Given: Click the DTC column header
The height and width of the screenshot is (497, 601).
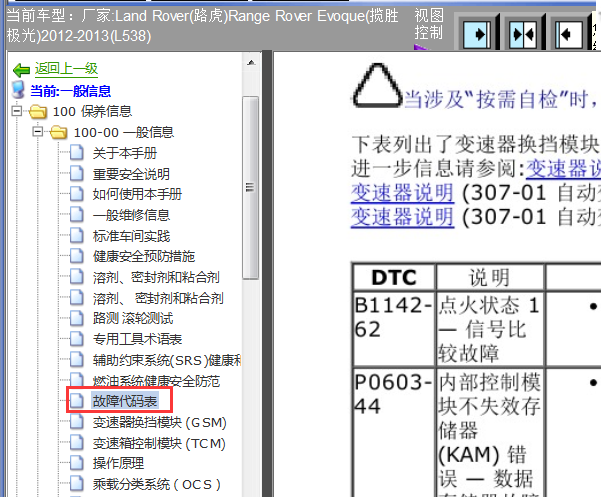Looking at the screenshot, I should pyautogui.click(x=394, y=277).
